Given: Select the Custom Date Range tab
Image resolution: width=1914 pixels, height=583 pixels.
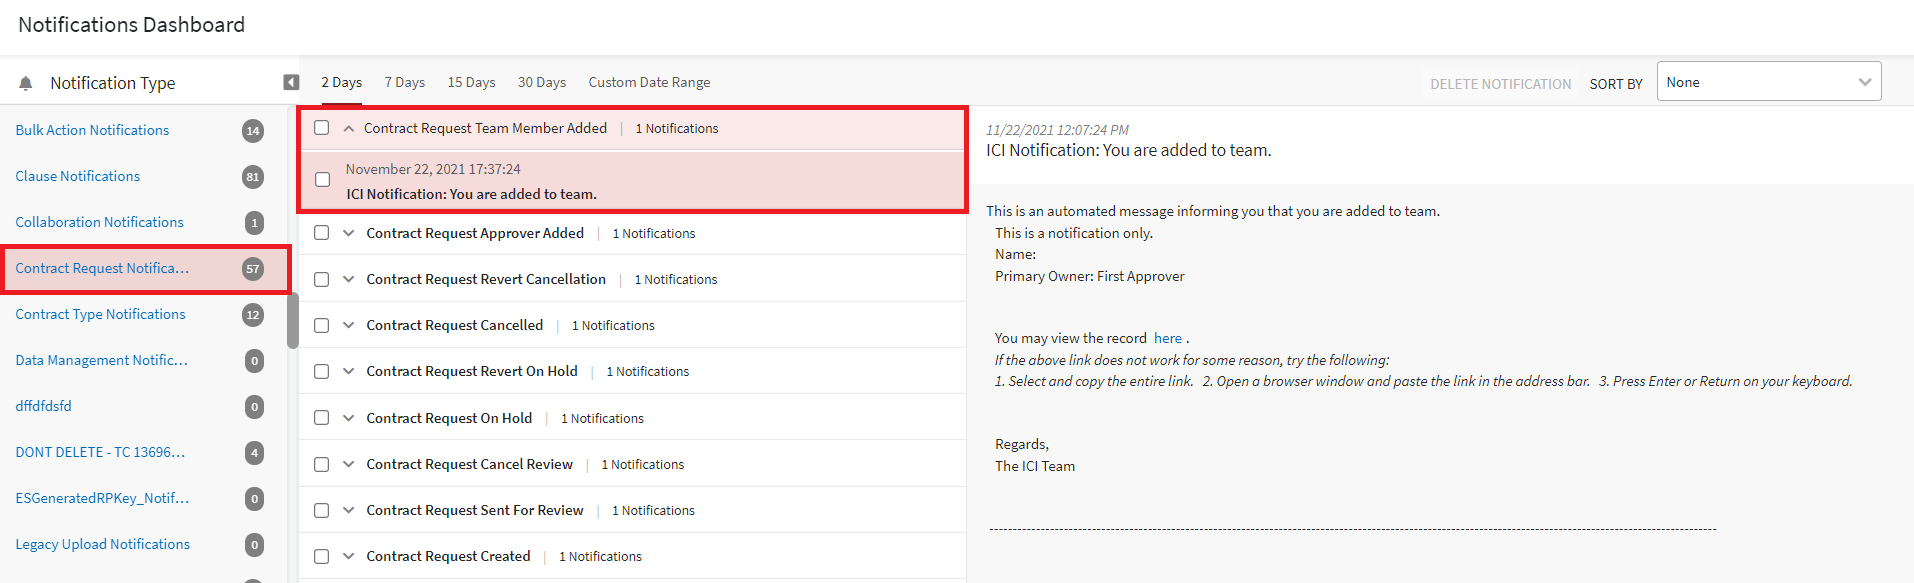Looking at the screenshot, I should coord(649,82).
